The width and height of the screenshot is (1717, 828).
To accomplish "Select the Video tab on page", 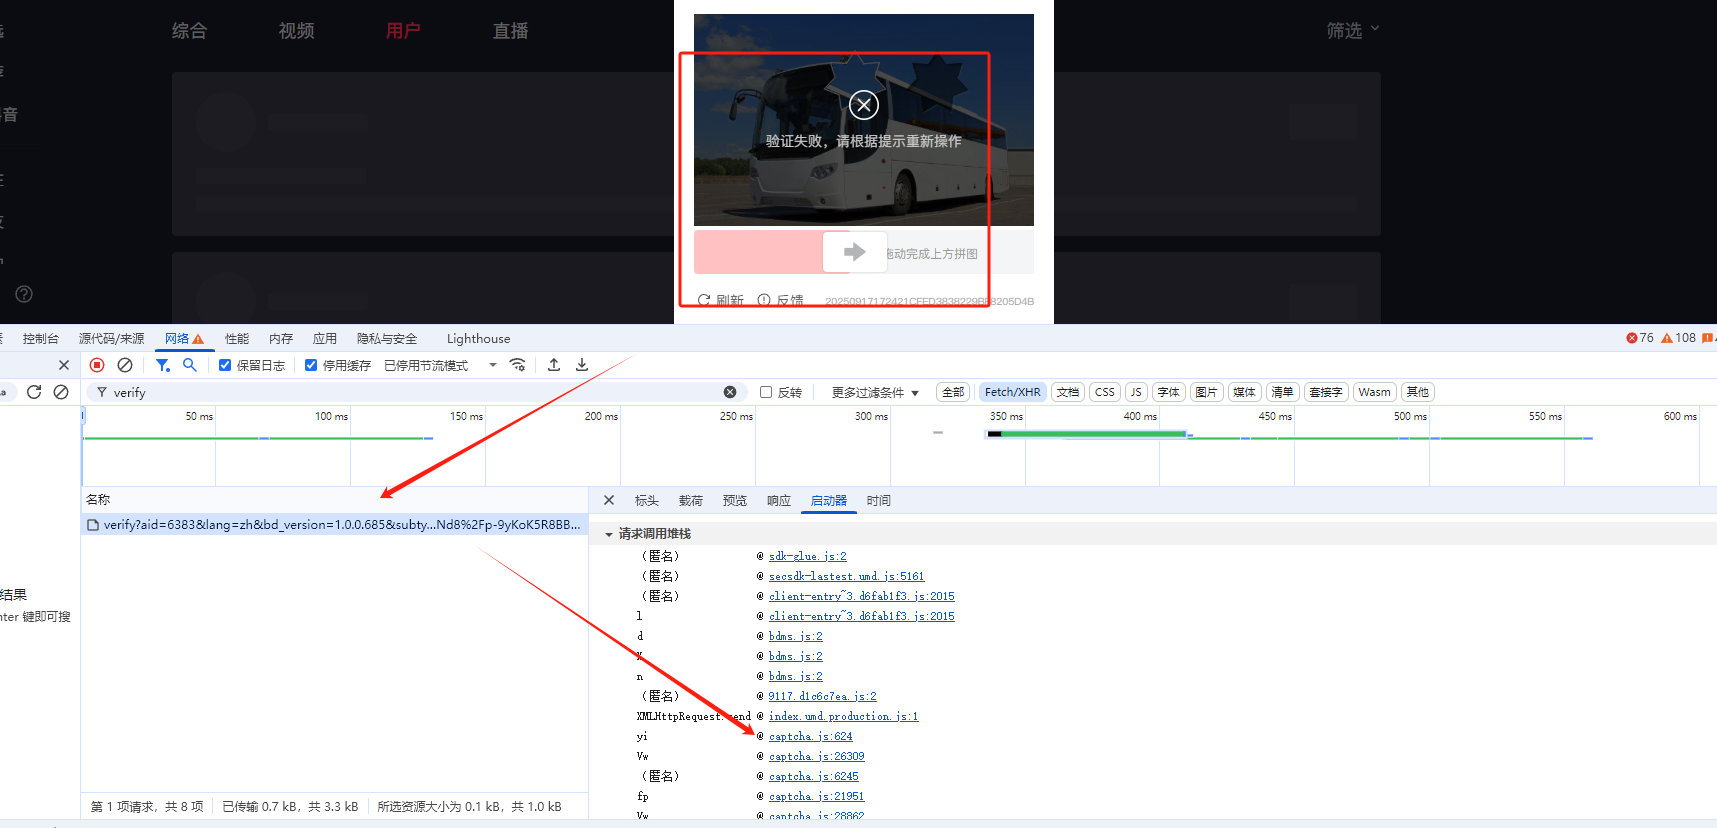I will point(296,31).
